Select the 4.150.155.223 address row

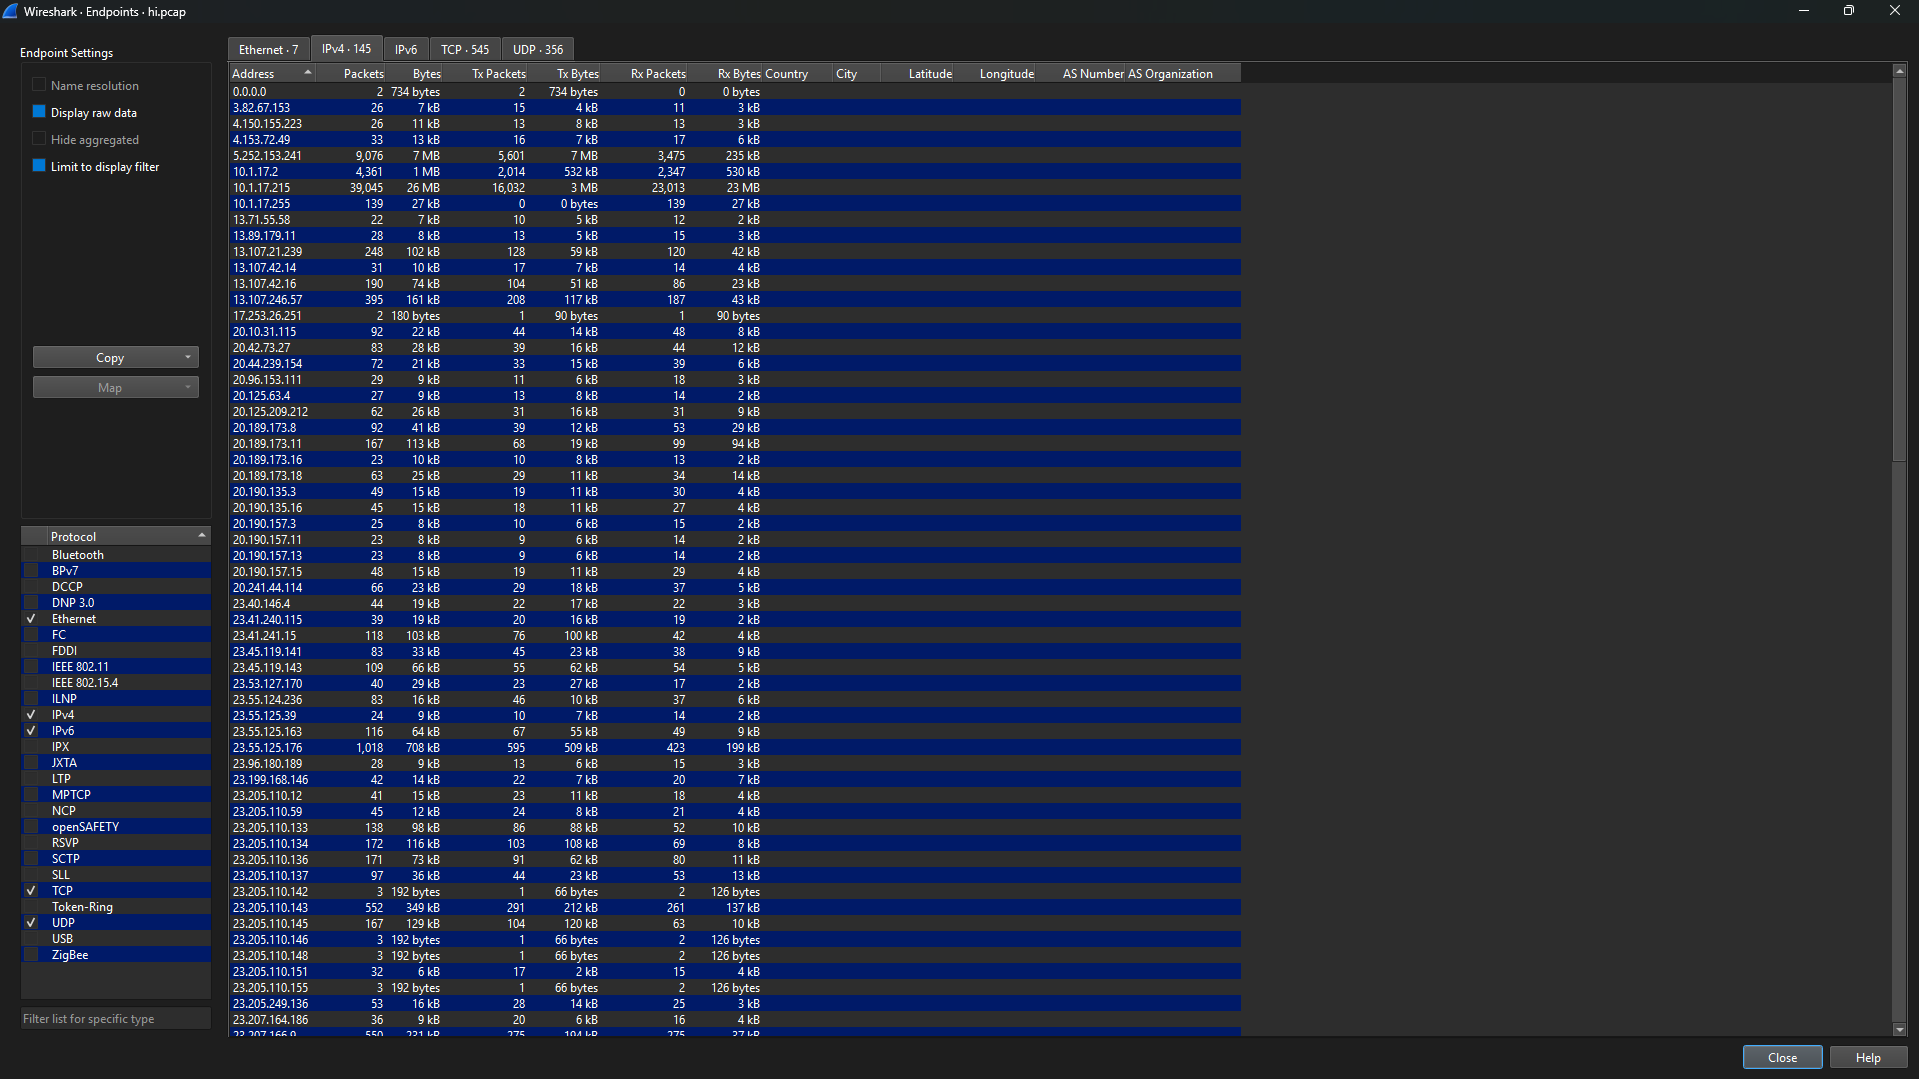(x=735, y=123)
